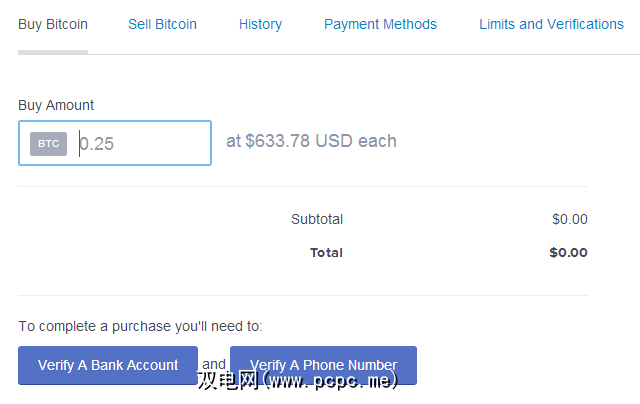Open the Payment Methods tab
Image resolution: width=640 pixels, height=404 pixels.
380,24
